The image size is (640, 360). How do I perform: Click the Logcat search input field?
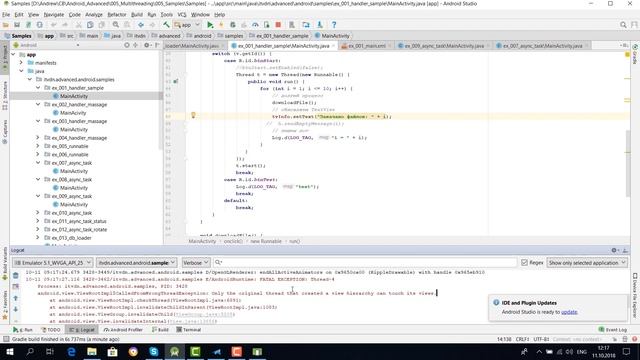tap(366, 262)
